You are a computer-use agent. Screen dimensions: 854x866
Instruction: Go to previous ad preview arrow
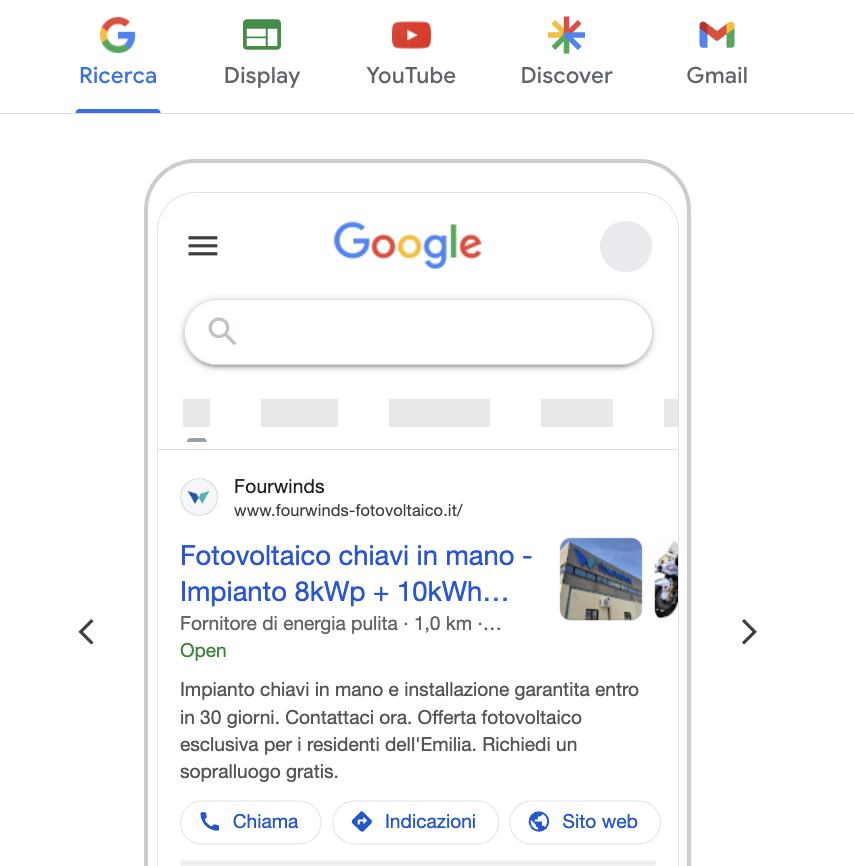(87, 631)
